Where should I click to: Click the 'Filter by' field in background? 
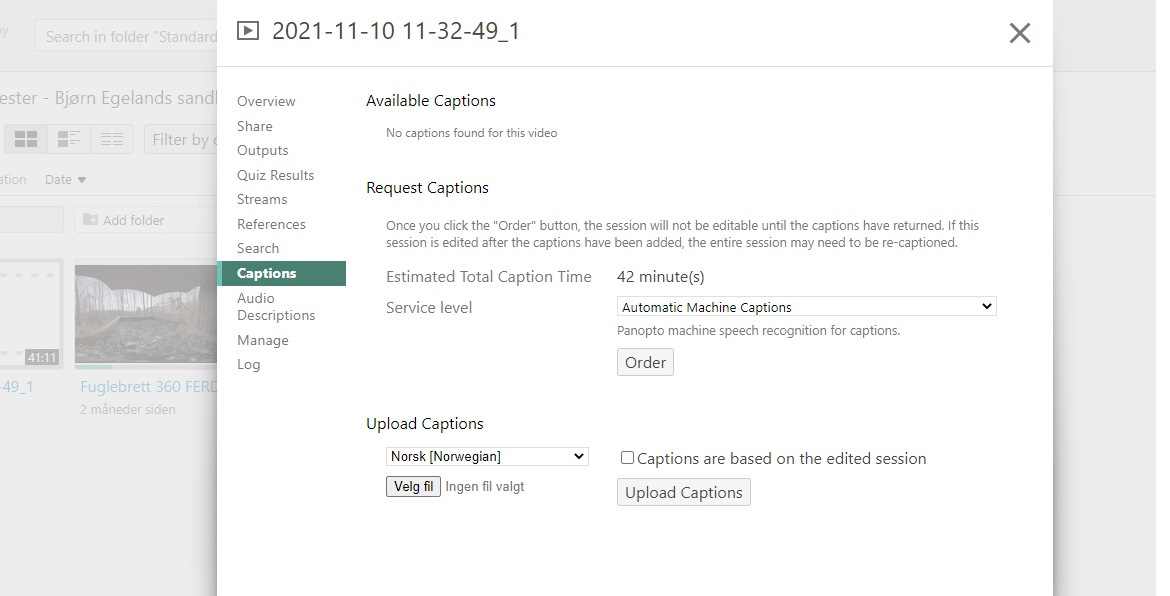click(x=181, y=139)
